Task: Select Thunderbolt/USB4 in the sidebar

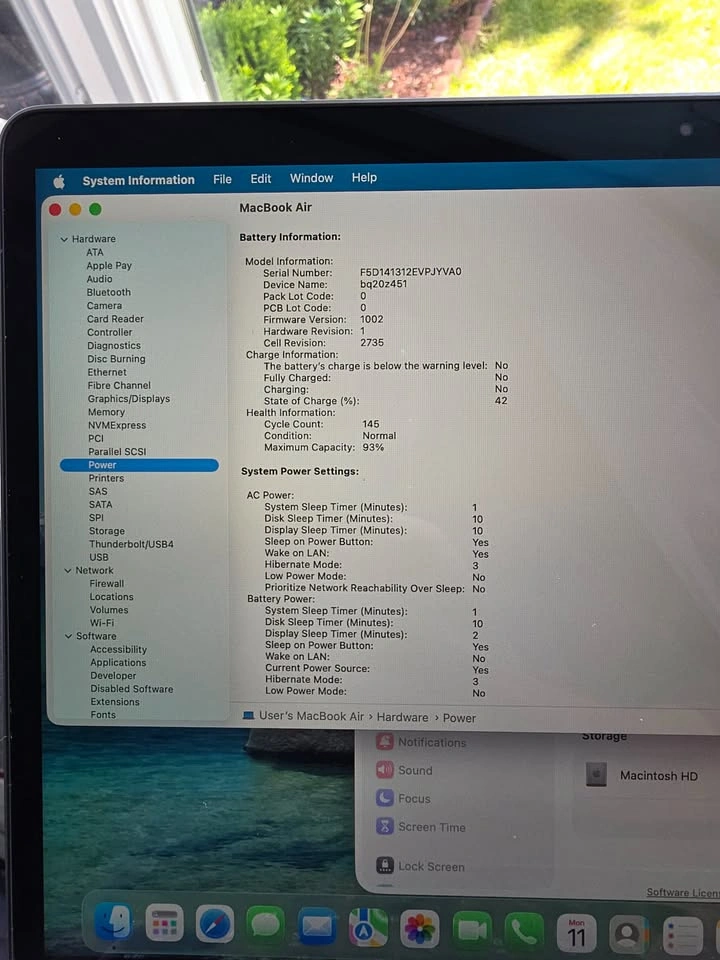Action: pyautogui.click(x=131, y=544)
